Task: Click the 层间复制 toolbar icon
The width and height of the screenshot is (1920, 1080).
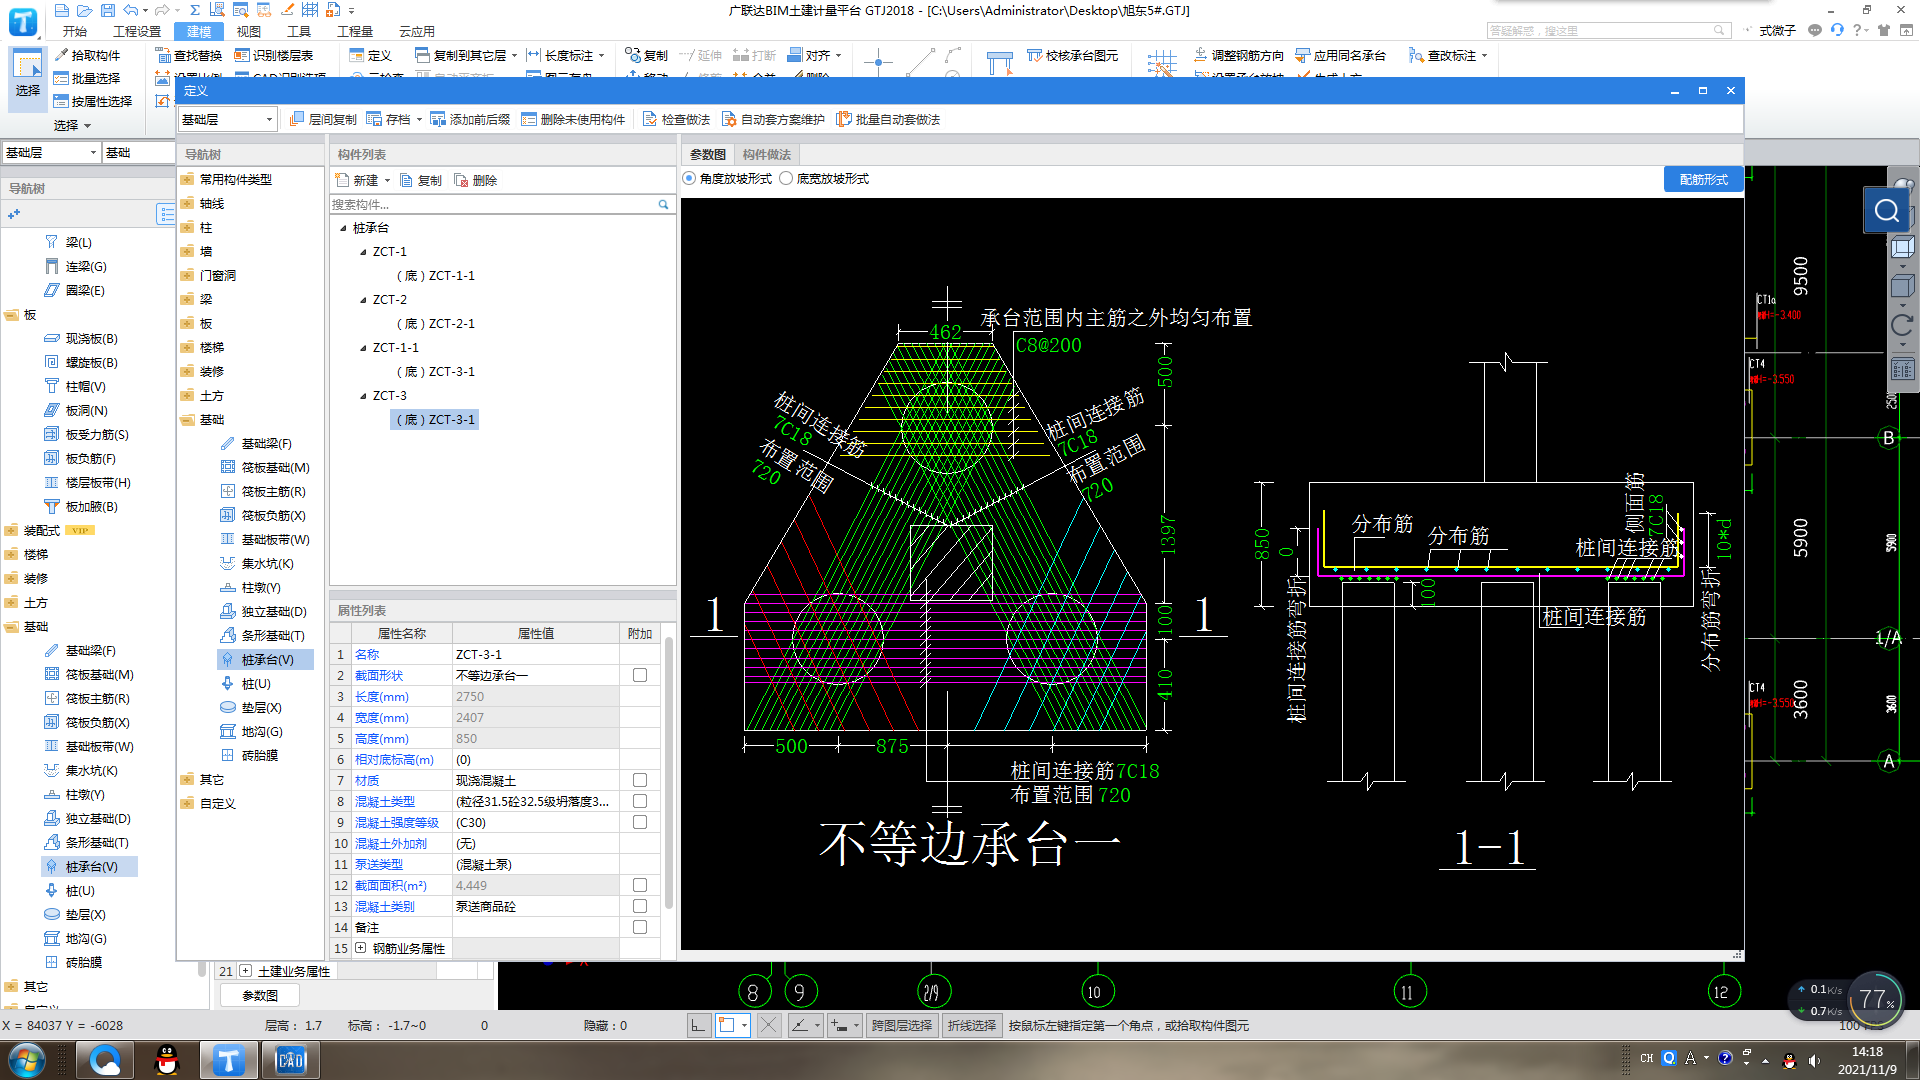Action: tap(296, 119)
